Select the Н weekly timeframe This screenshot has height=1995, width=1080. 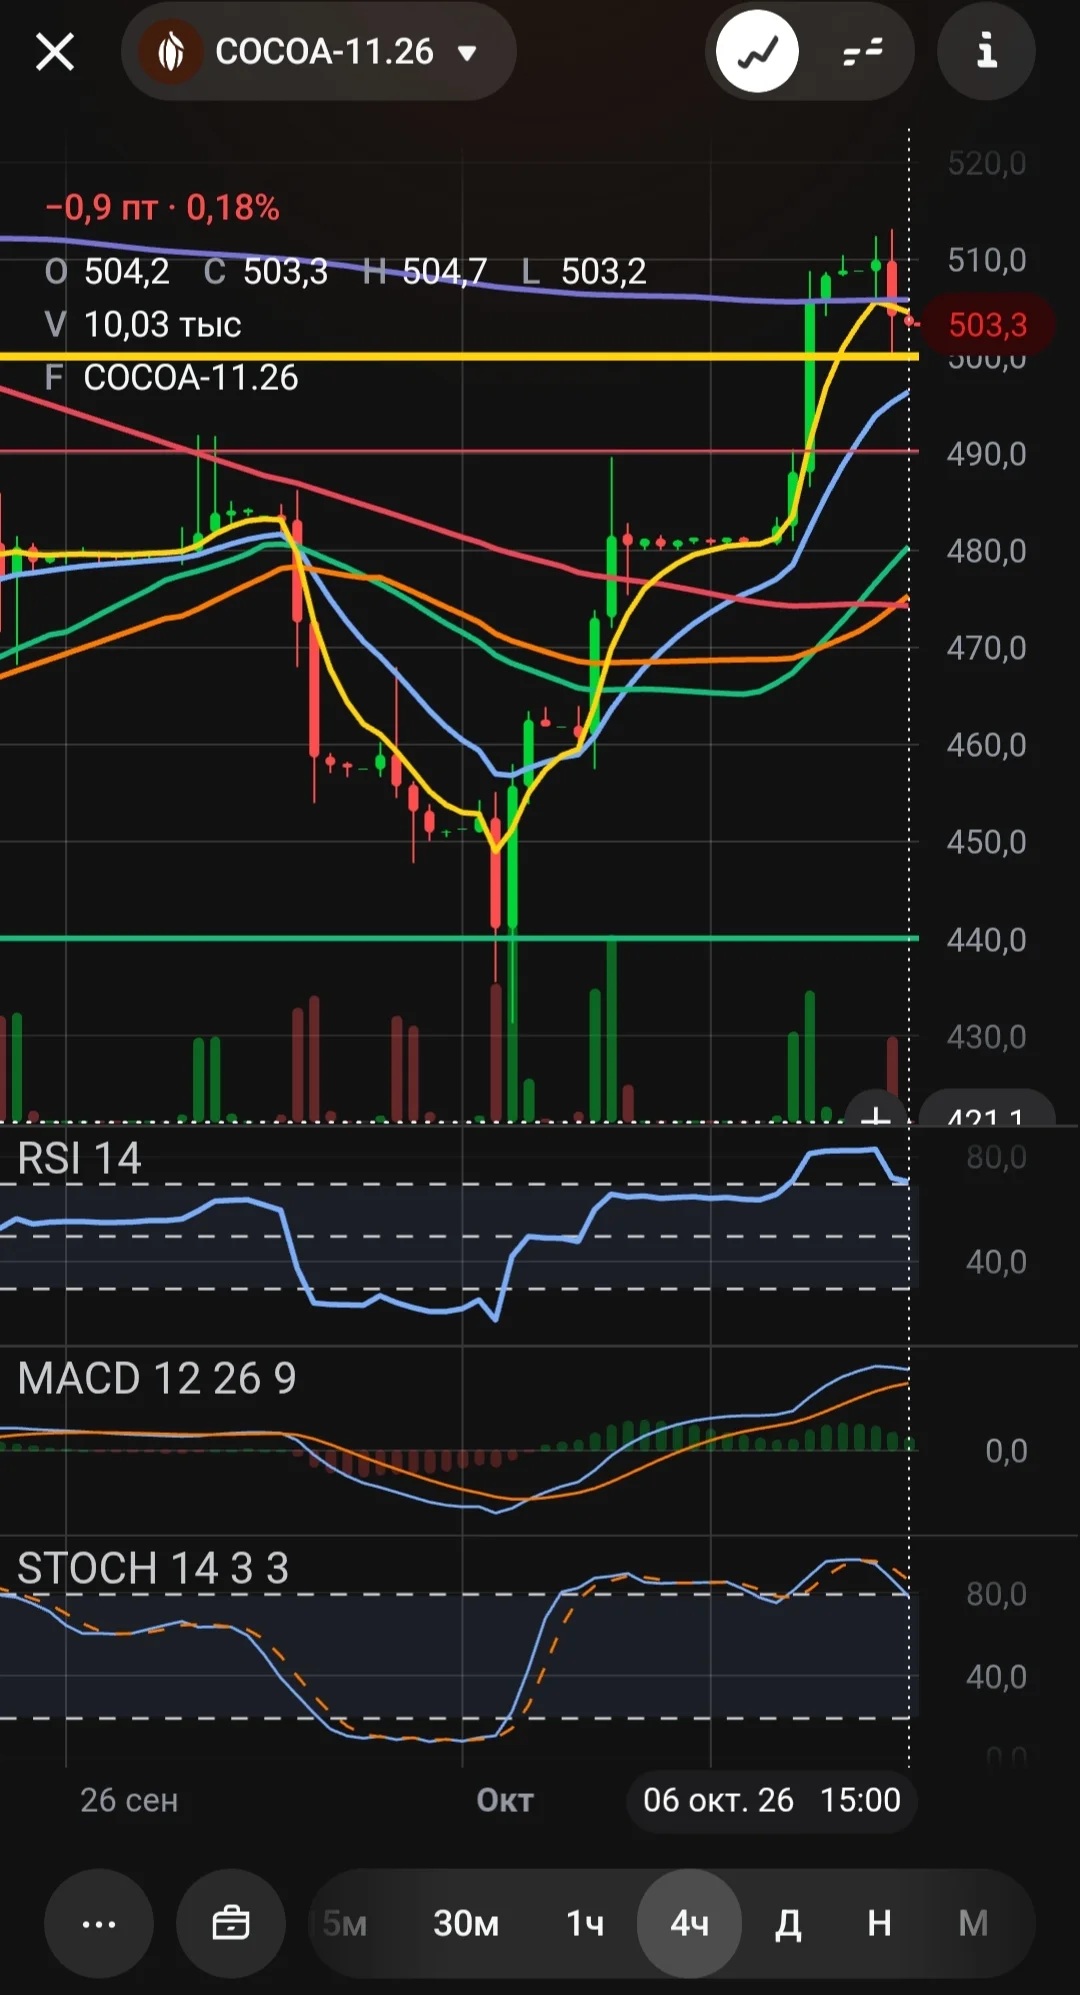(x=879, y=1923)
